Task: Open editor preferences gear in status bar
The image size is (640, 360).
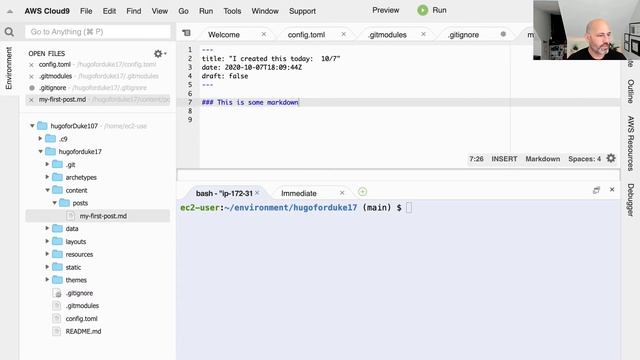Action: [611, 158]
